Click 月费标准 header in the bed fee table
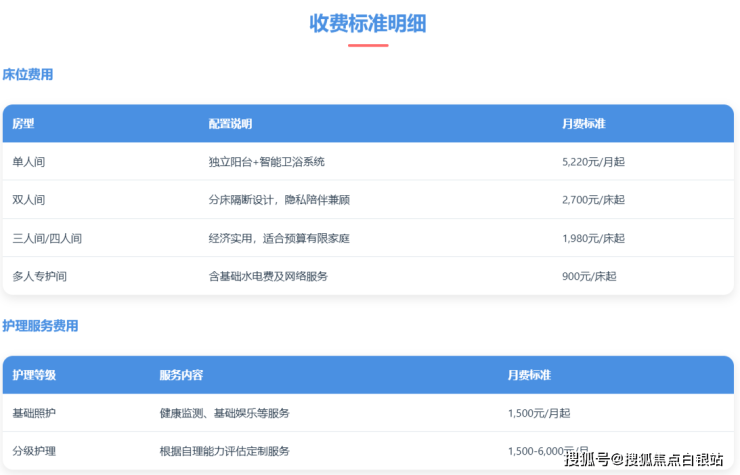The width and height of the screenshot is (740, 475). (x=583, y=124)
